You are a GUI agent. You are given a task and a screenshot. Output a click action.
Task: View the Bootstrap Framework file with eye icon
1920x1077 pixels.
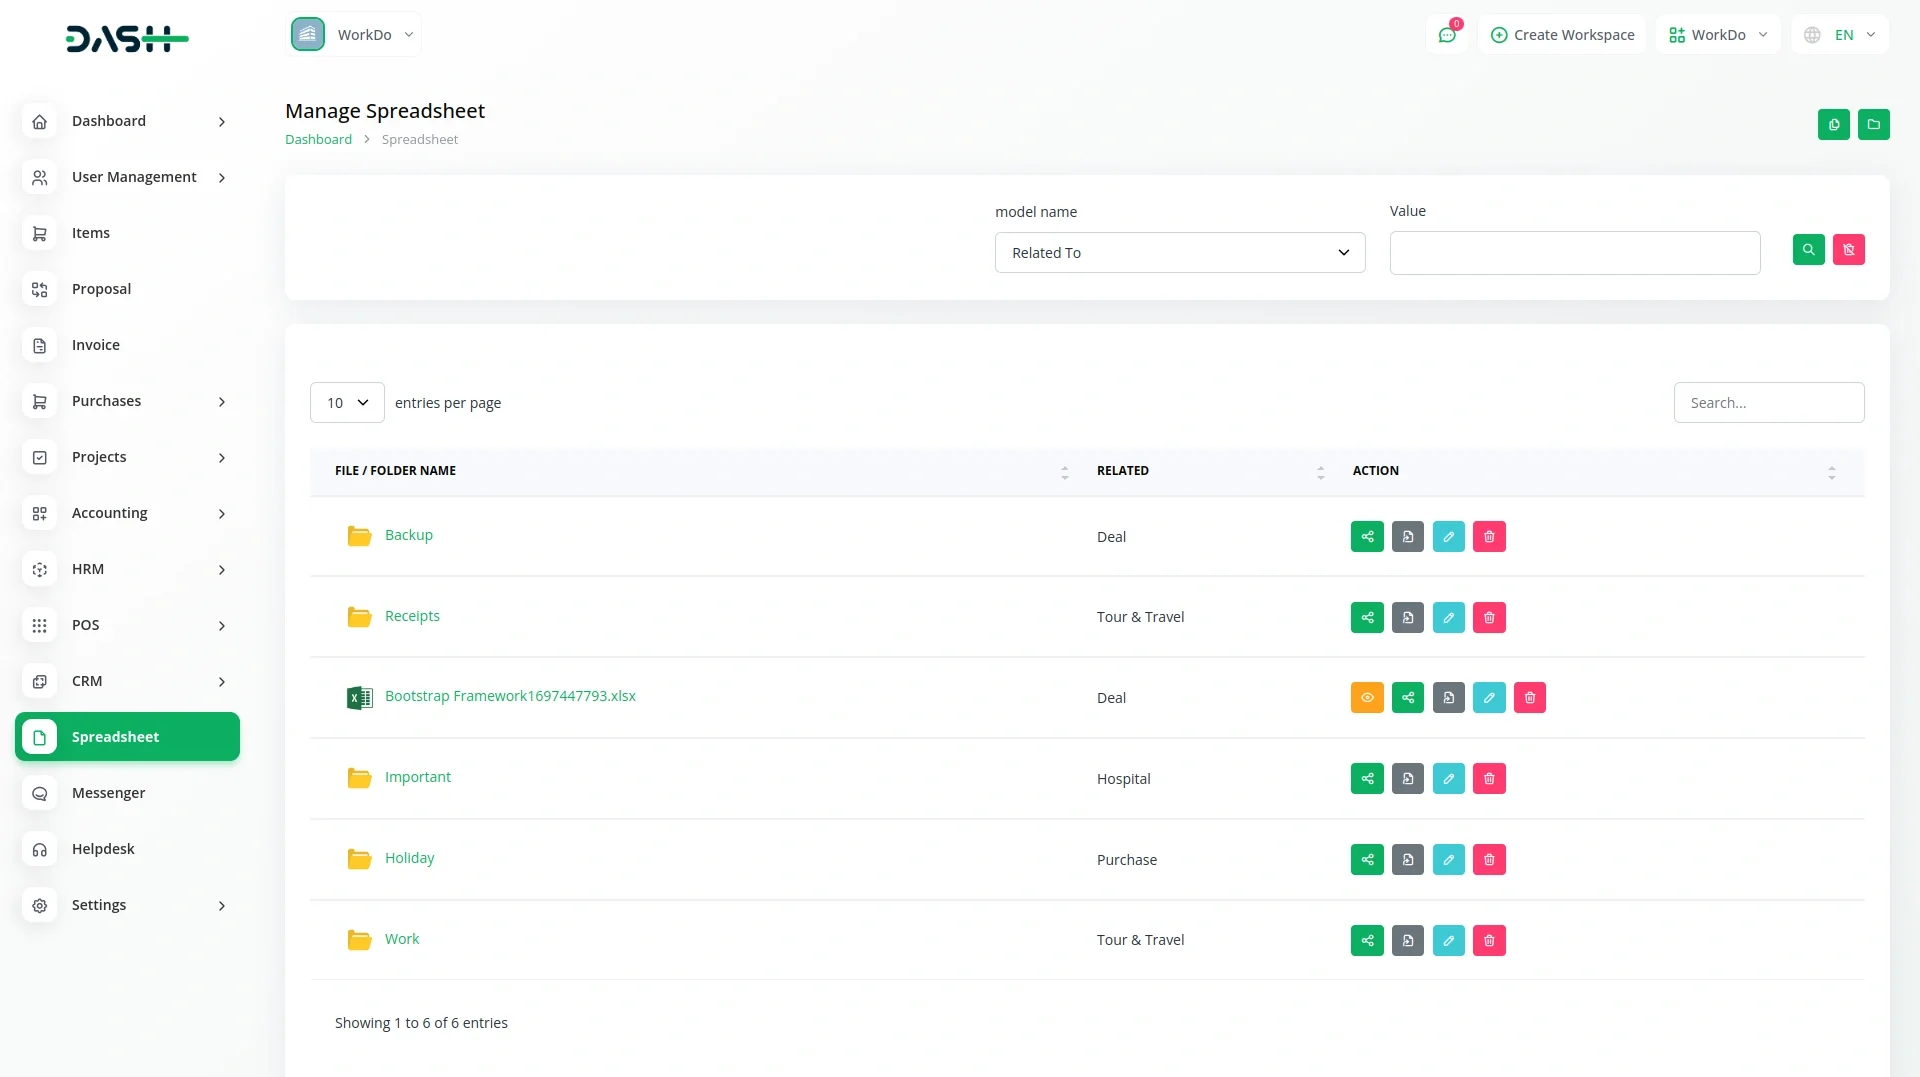coord(1367,698)
